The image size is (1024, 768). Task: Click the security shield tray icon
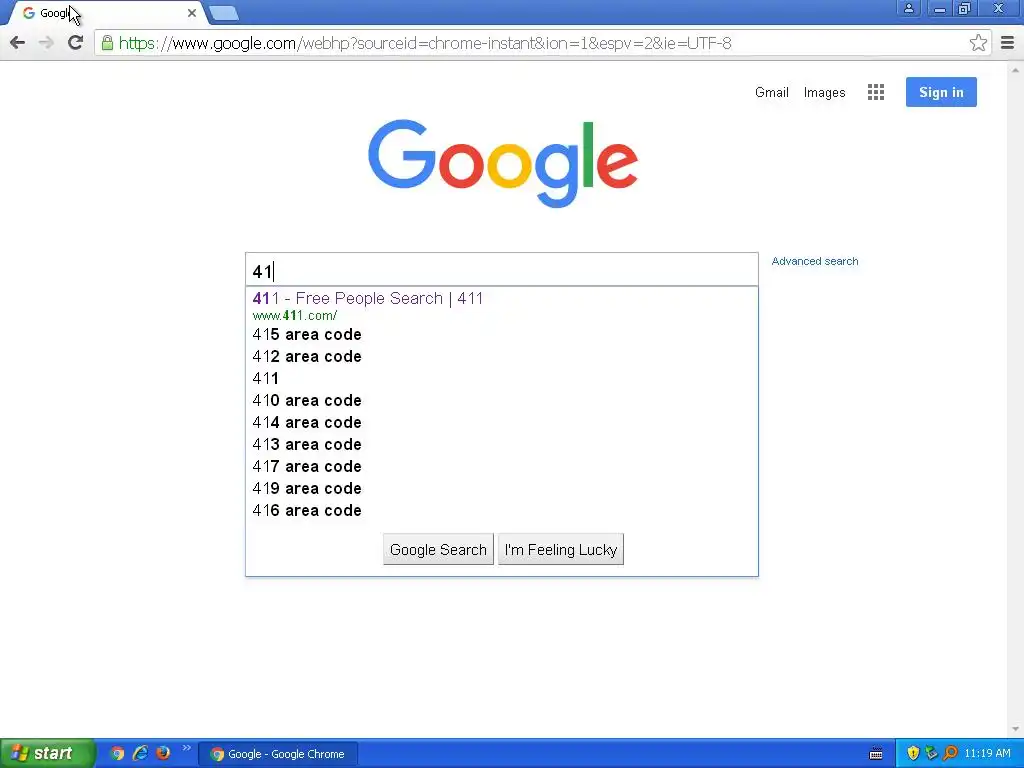913,754
